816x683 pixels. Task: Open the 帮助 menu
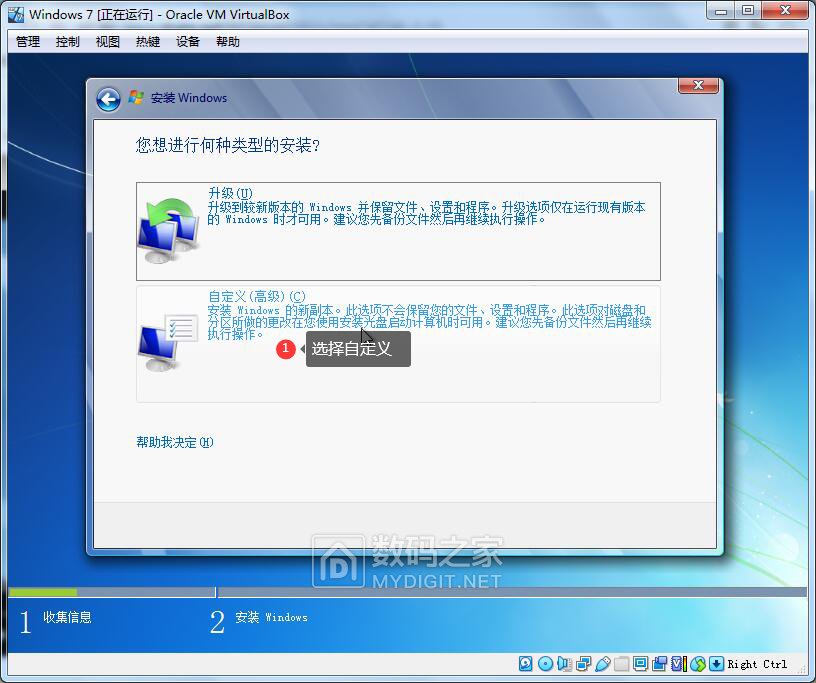tap(228, 42)
